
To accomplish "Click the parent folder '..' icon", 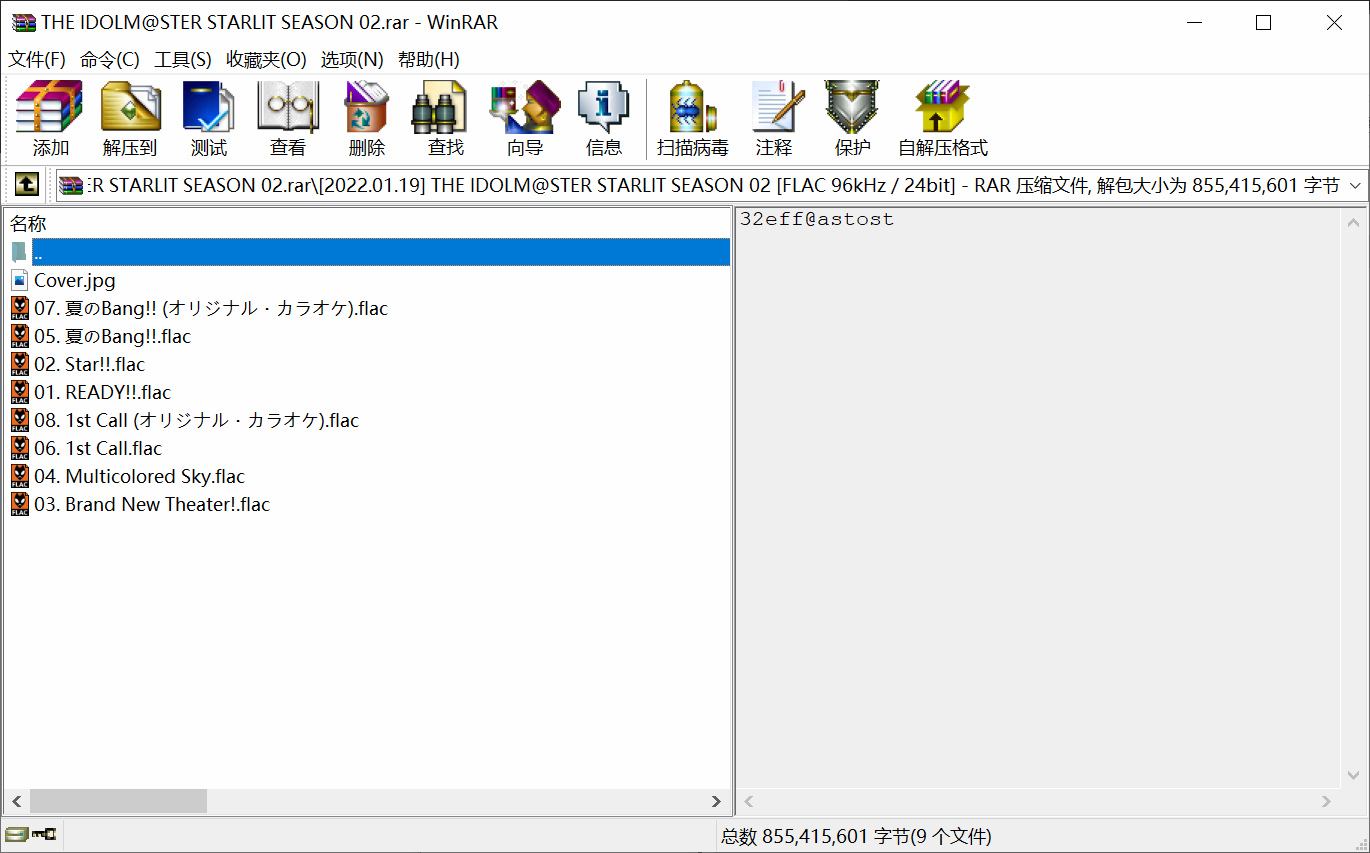I will (19, 252).
